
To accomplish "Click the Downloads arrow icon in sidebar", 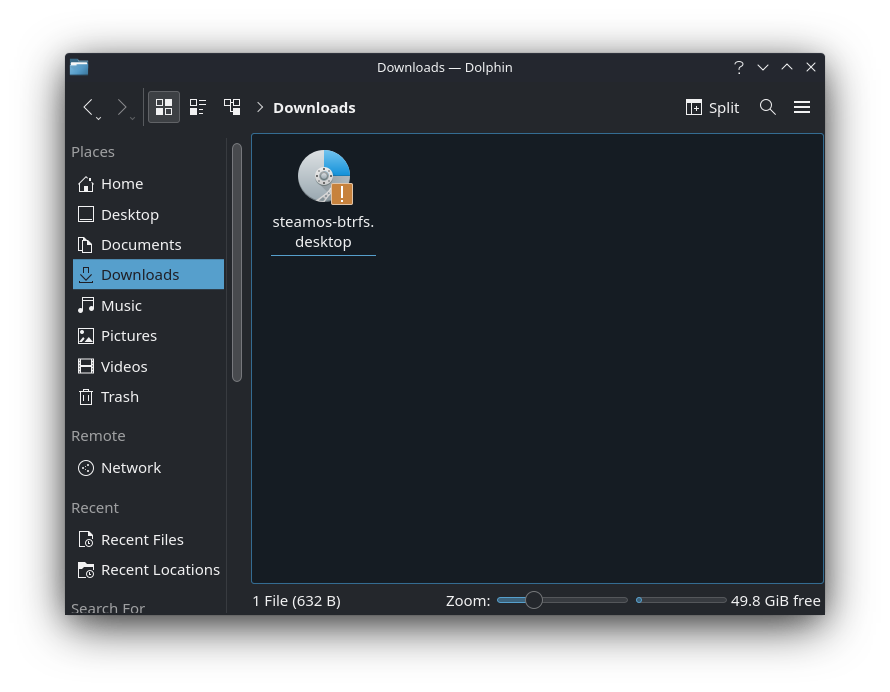I will click(86, 275).
